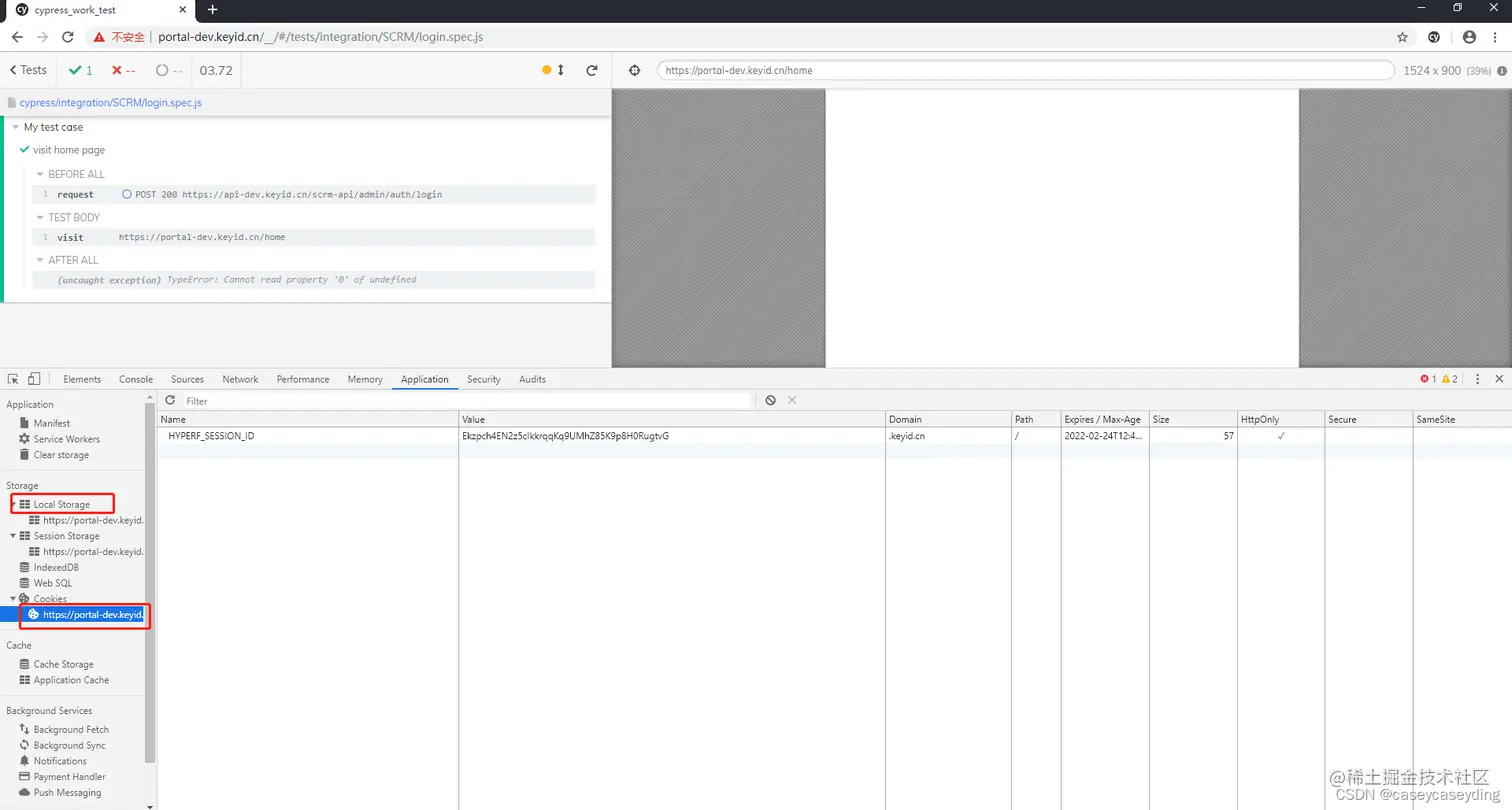Open Background Sync service
This screenshot has height=810, width=1512.
pos(69,745)
